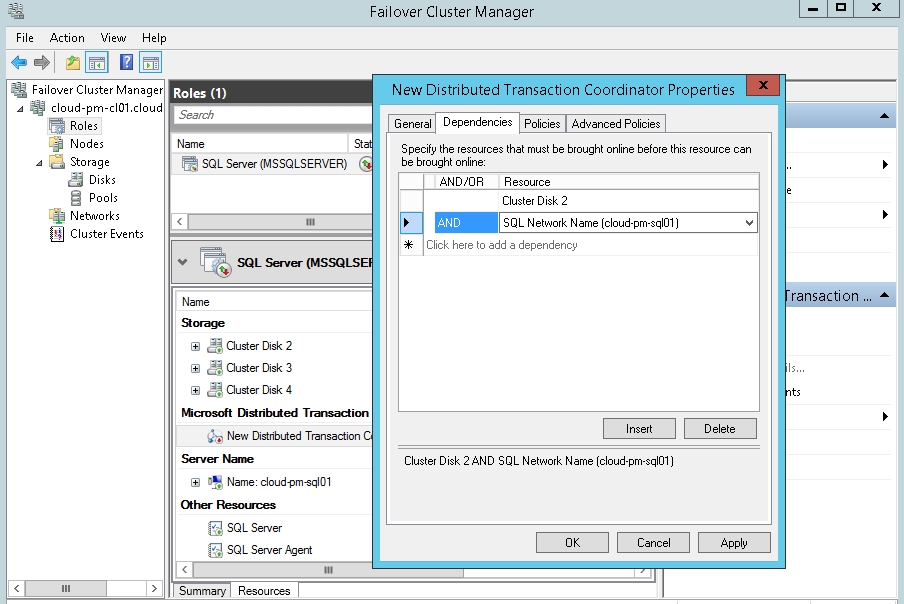Select the current row indicator arrow cell
The image size is (904, 604).
(x=411, y=222)
